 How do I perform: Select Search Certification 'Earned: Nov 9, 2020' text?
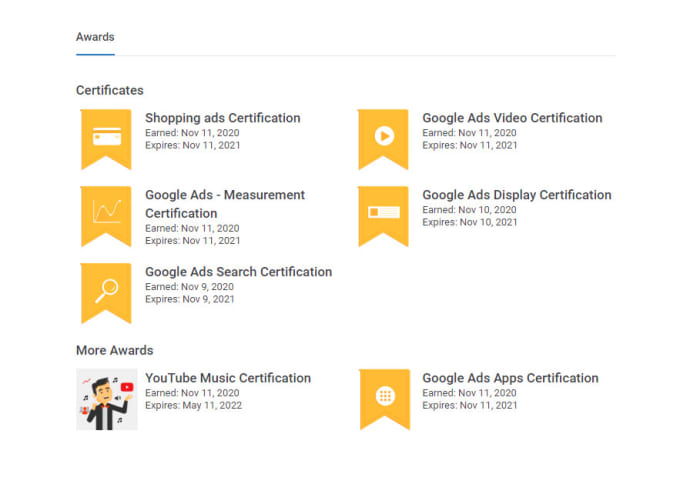pos(190,287)
